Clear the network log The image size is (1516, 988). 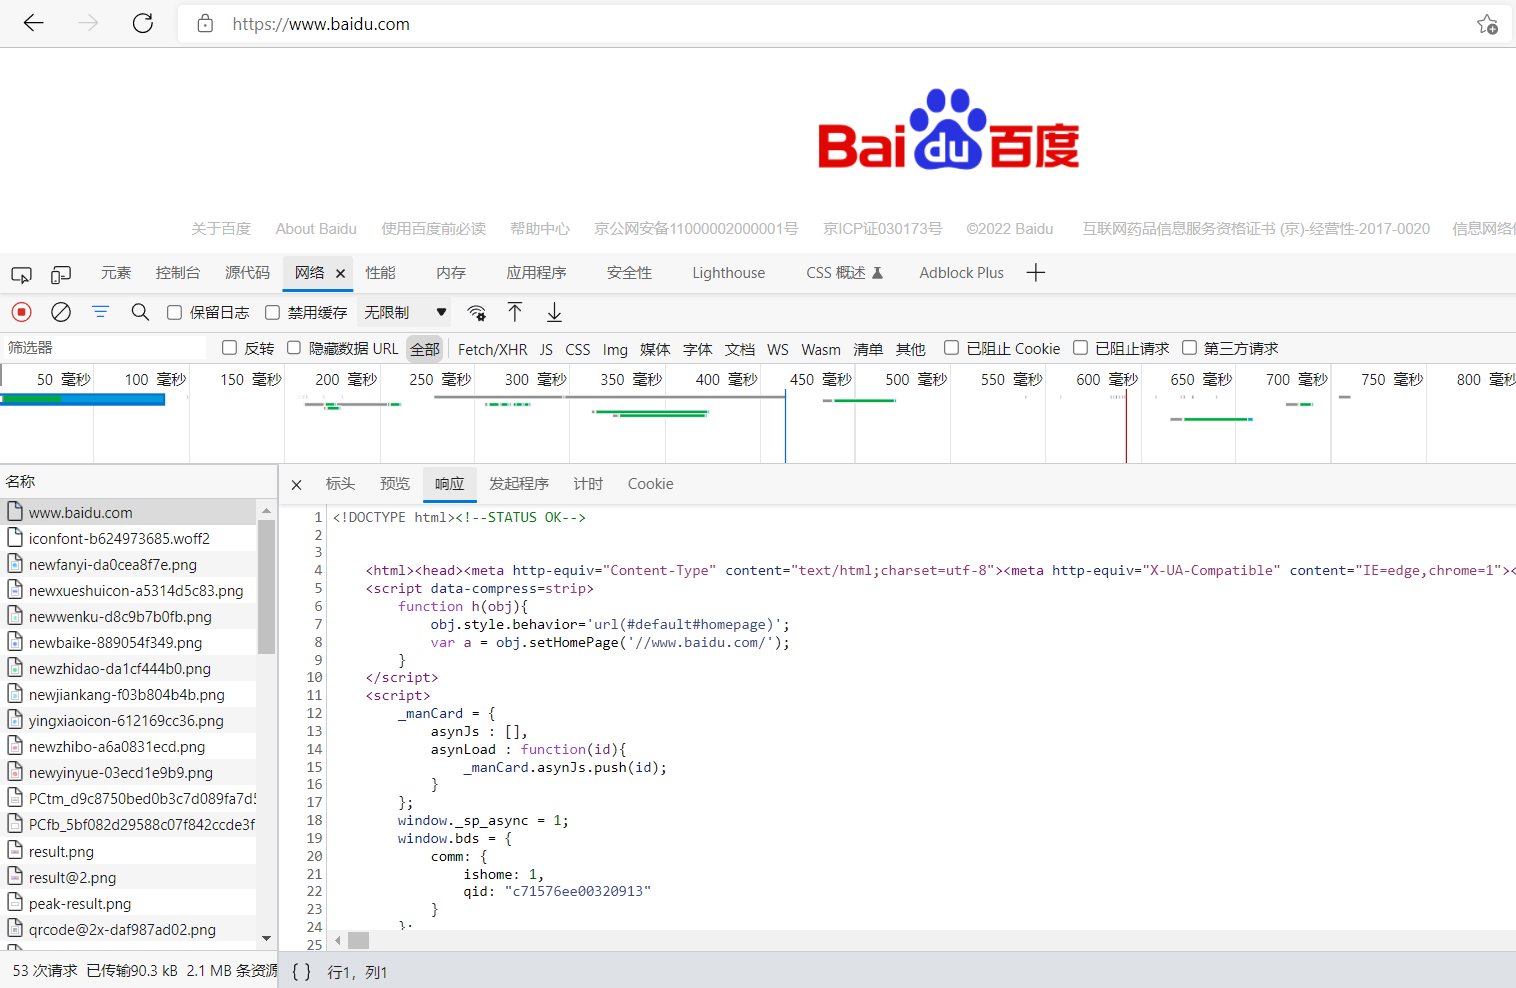[61, 312]
